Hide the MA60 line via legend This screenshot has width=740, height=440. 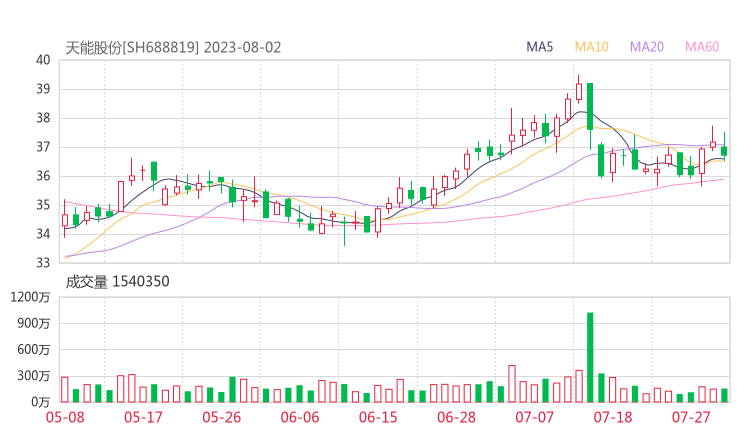701,47
